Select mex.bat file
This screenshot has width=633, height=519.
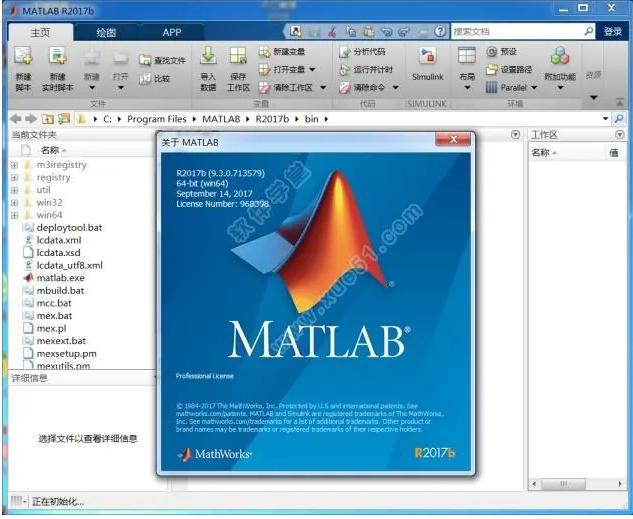pyautogui.click(x=48, y=316)
